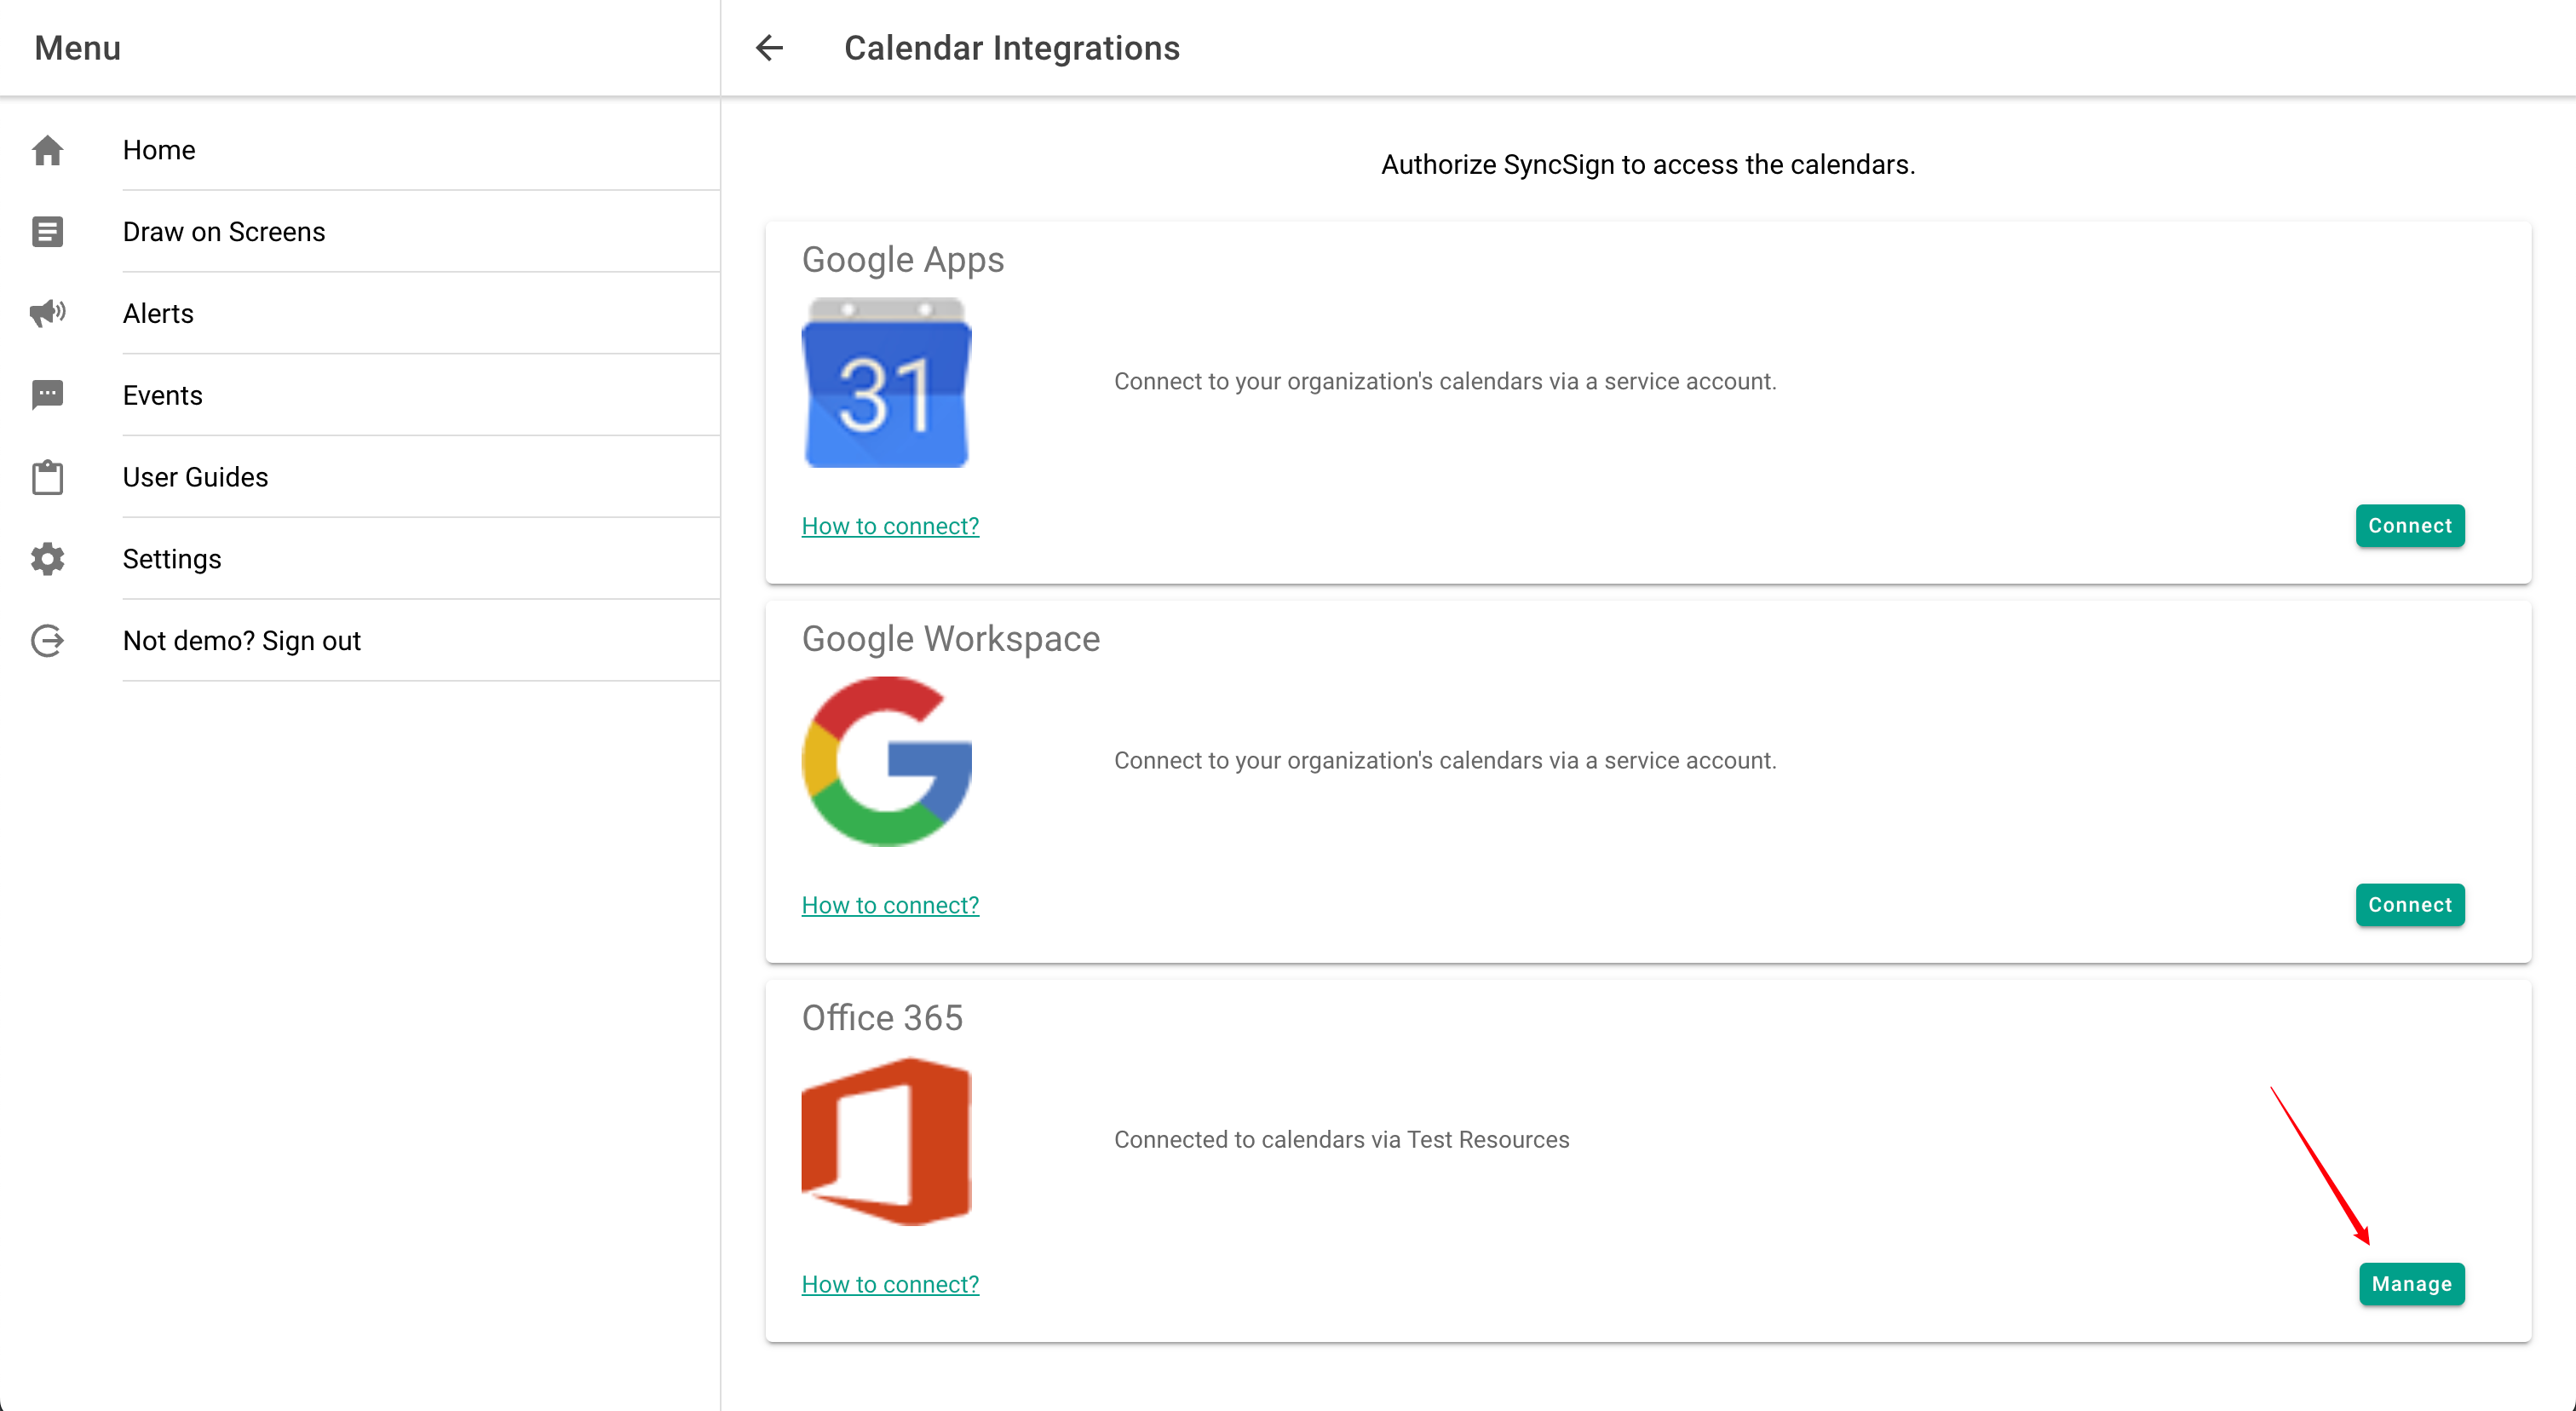Viewport: 2576px width, 1411px height.
Task: Click the Google Apps service account description
Action: 1445,382
